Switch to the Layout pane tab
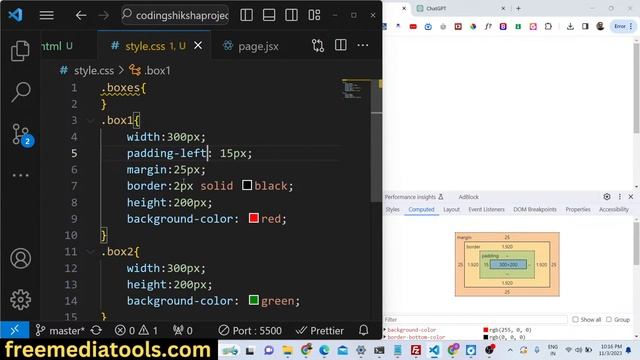 [x=451, y=209]
